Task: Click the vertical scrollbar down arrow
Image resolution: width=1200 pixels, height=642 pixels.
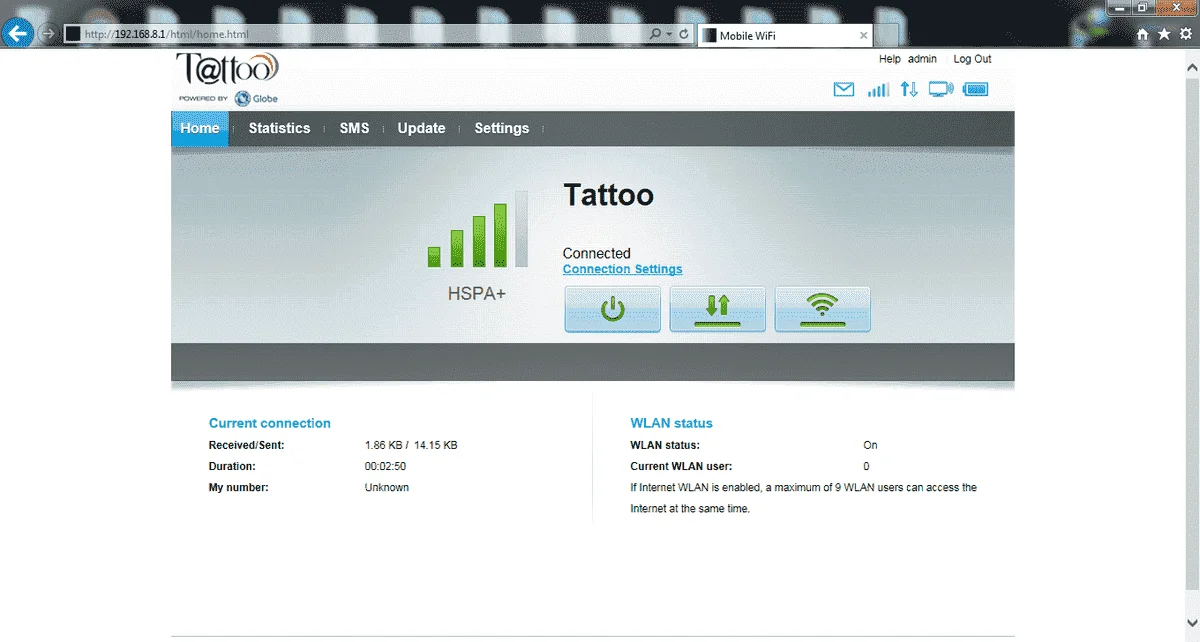Action: point(1191,625)
